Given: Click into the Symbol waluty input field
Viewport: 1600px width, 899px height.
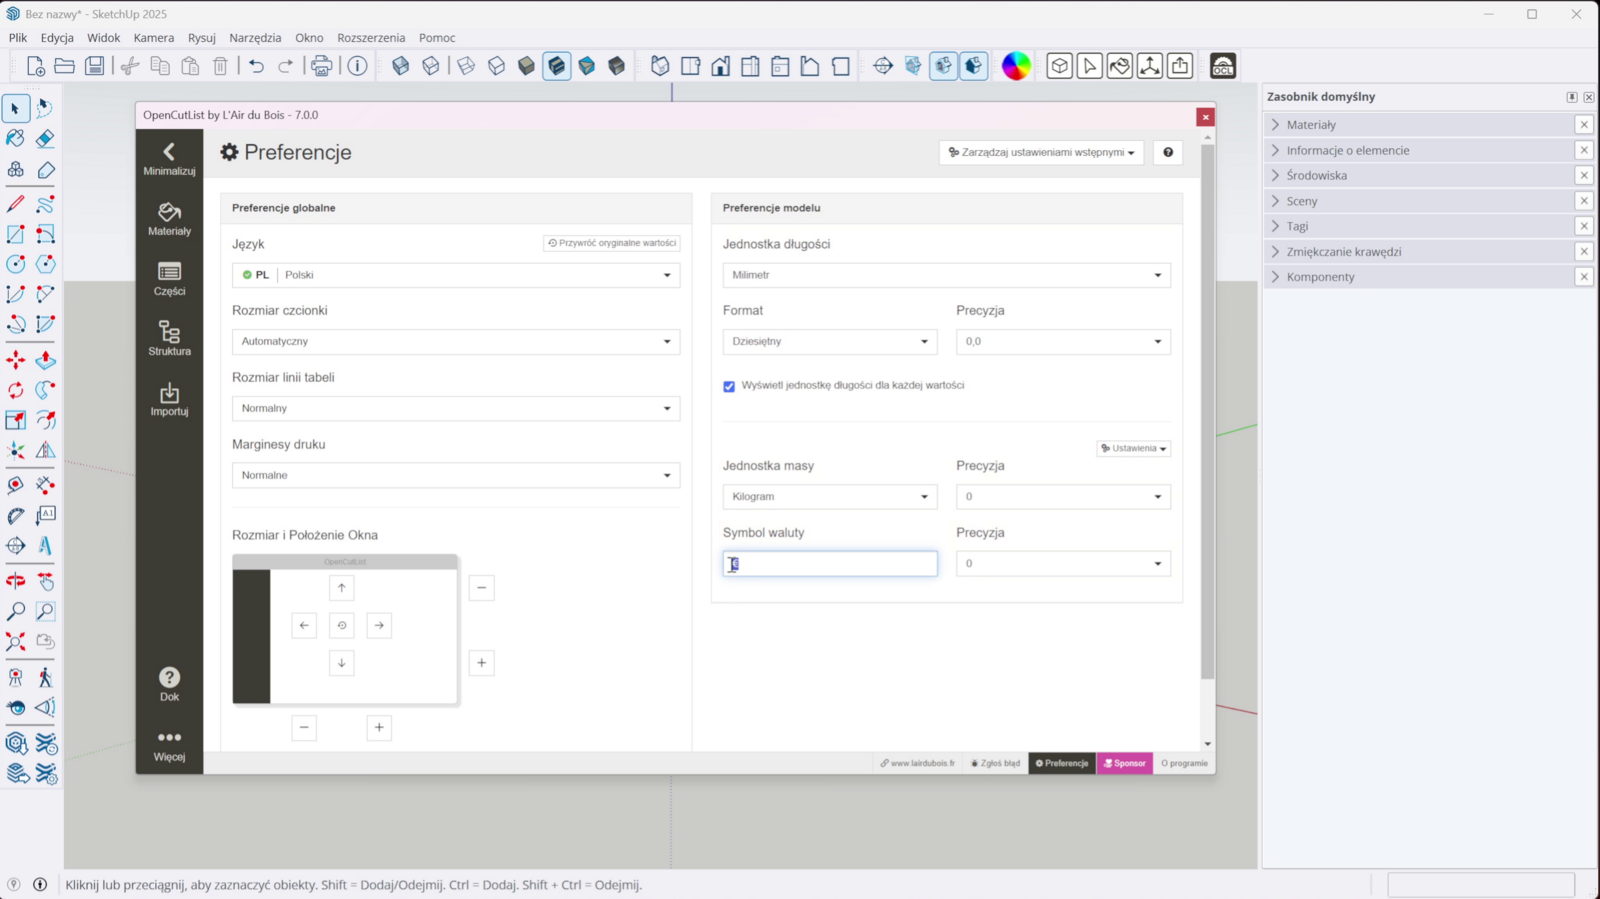Looking at the screenshot, I should tap(830, 564).
